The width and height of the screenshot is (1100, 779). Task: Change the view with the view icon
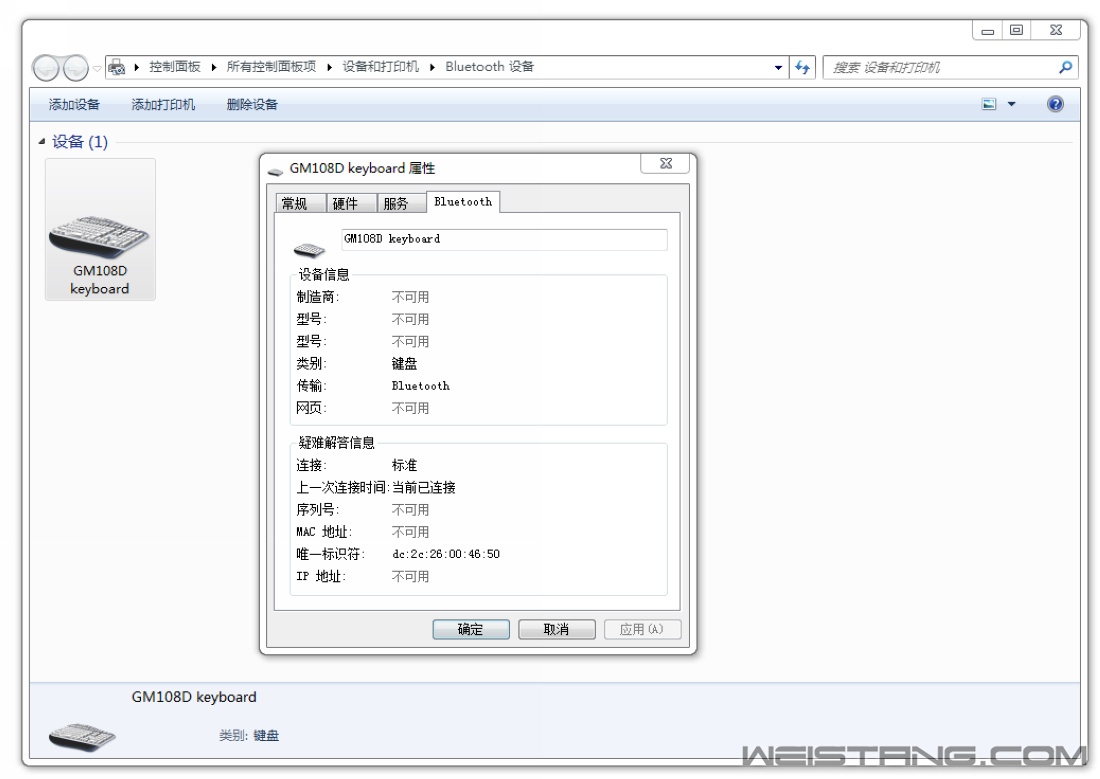[x=989, y=105]
